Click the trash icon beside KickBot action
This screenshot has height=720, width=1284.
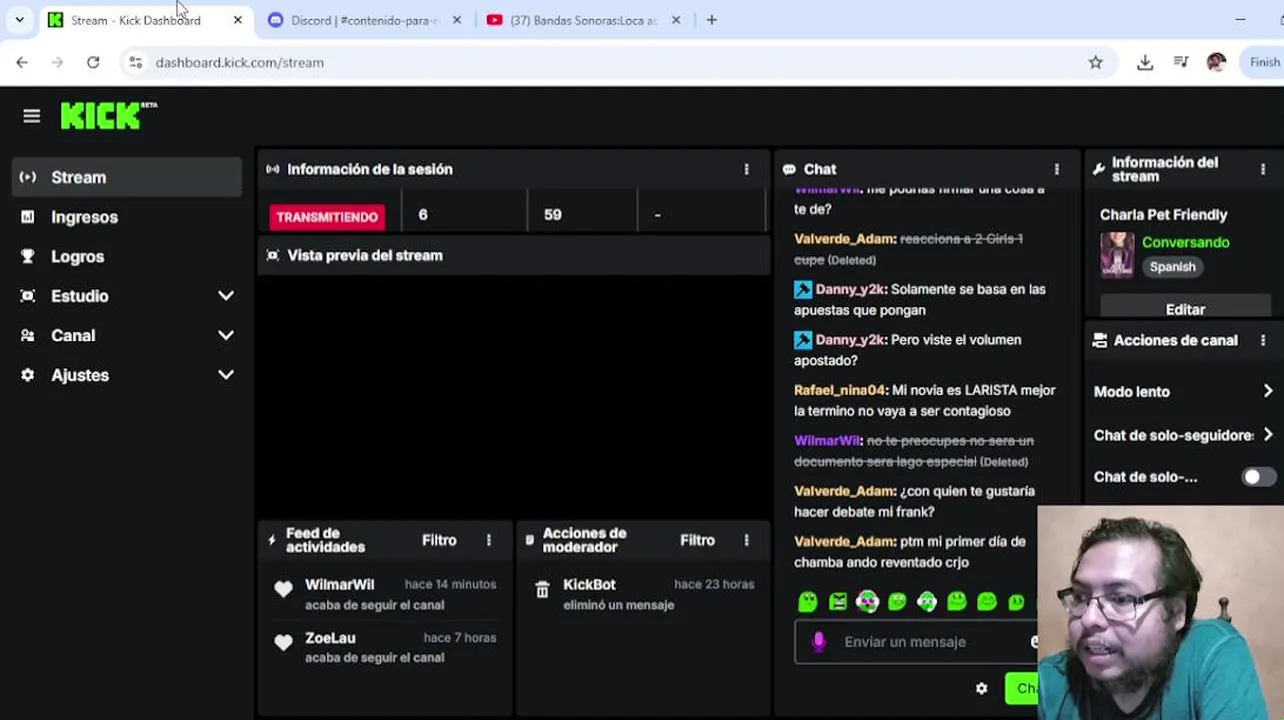[542, 590]
